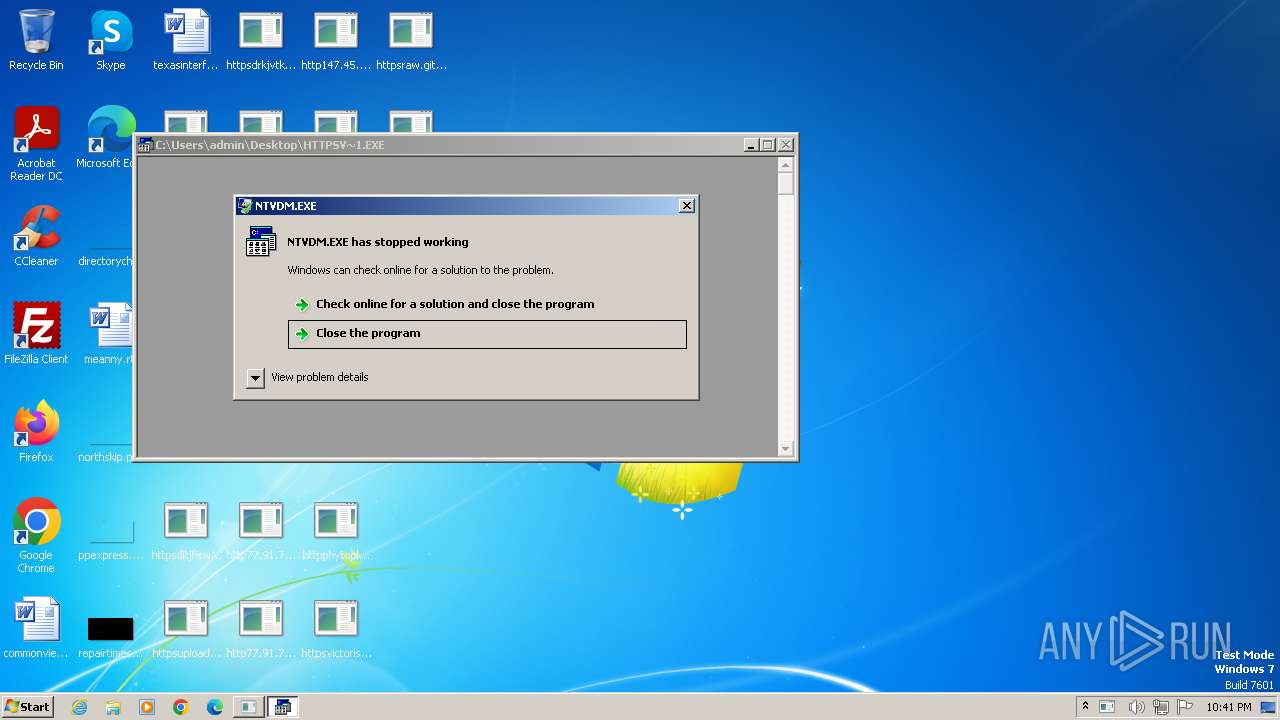Screen dimensions: 1280x720
Task: Select the commonvie Word document icon
Action: tap(36, 628)
